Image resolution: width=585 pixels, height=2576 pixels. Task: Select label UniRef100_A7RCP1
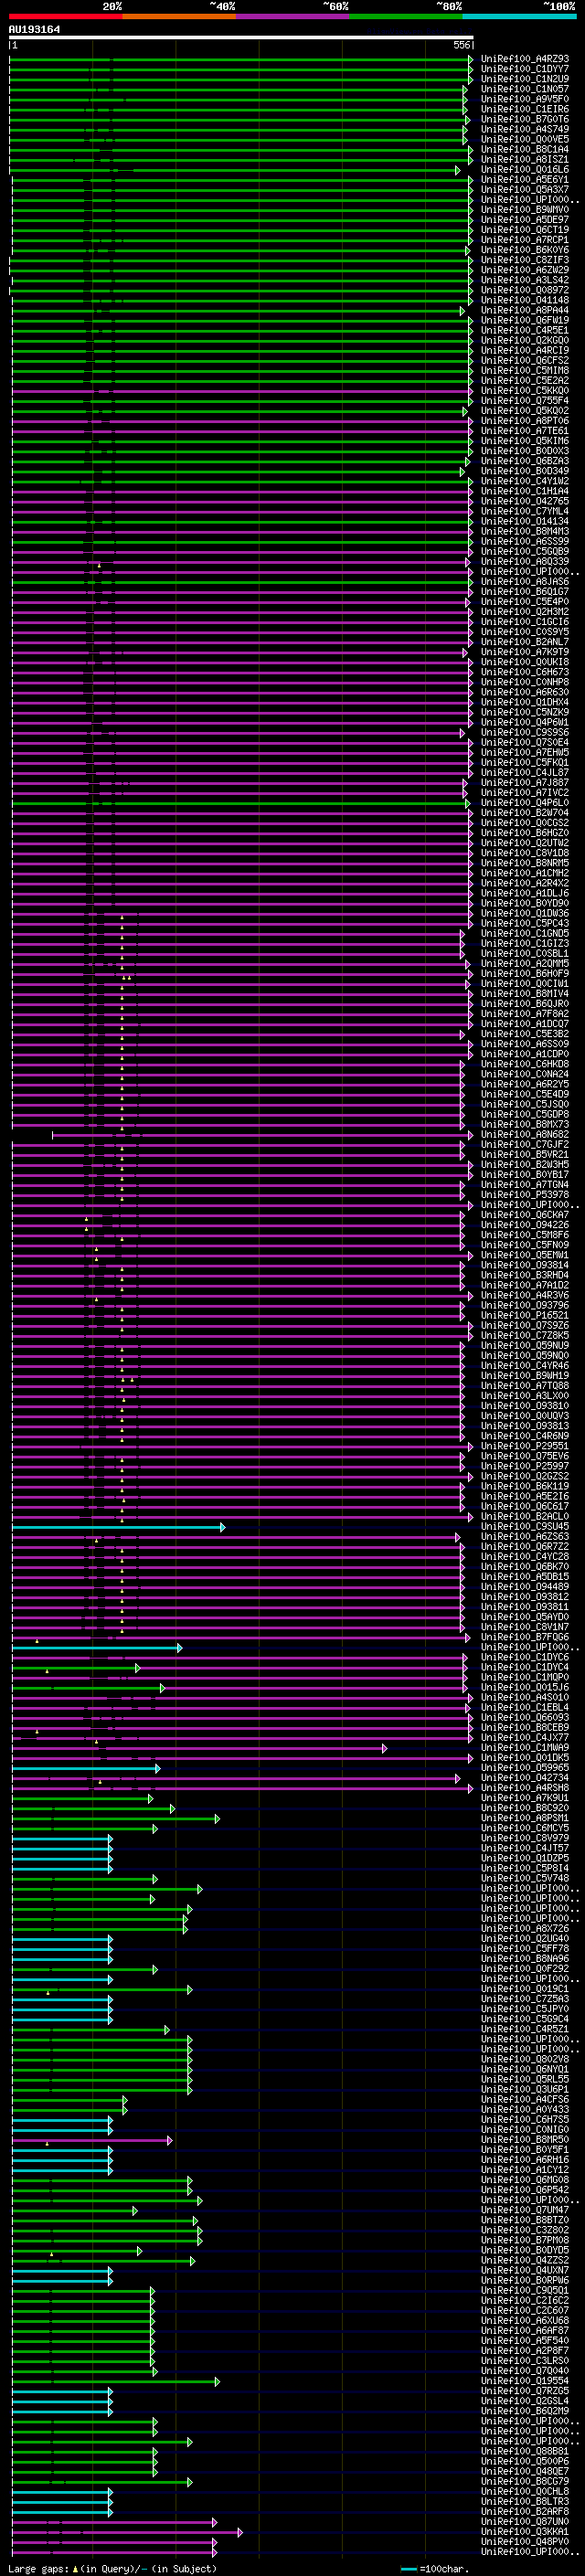tap(525, 240)
